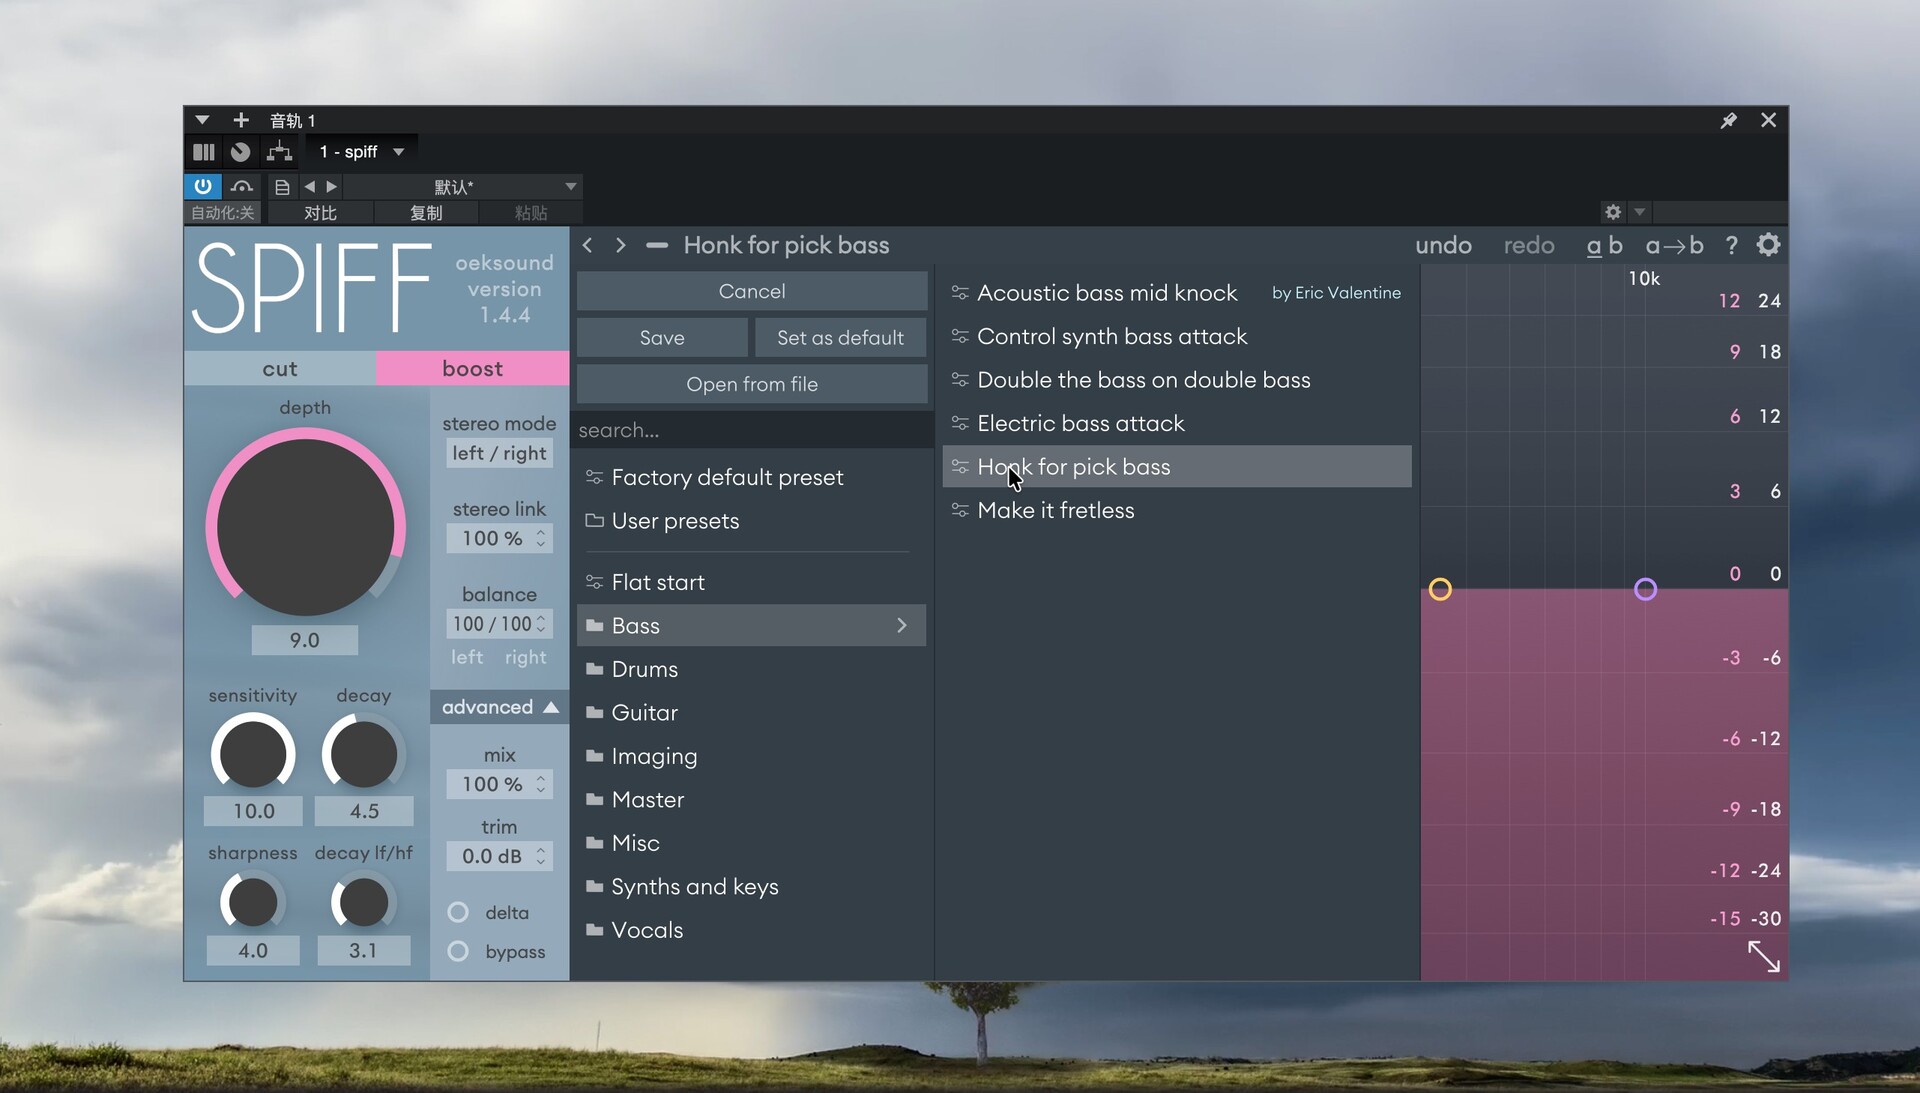1920x1093 pixels.
Task: Toggle the plugin power bypass button
Action: pyautogui.click(x=203, y=186)
